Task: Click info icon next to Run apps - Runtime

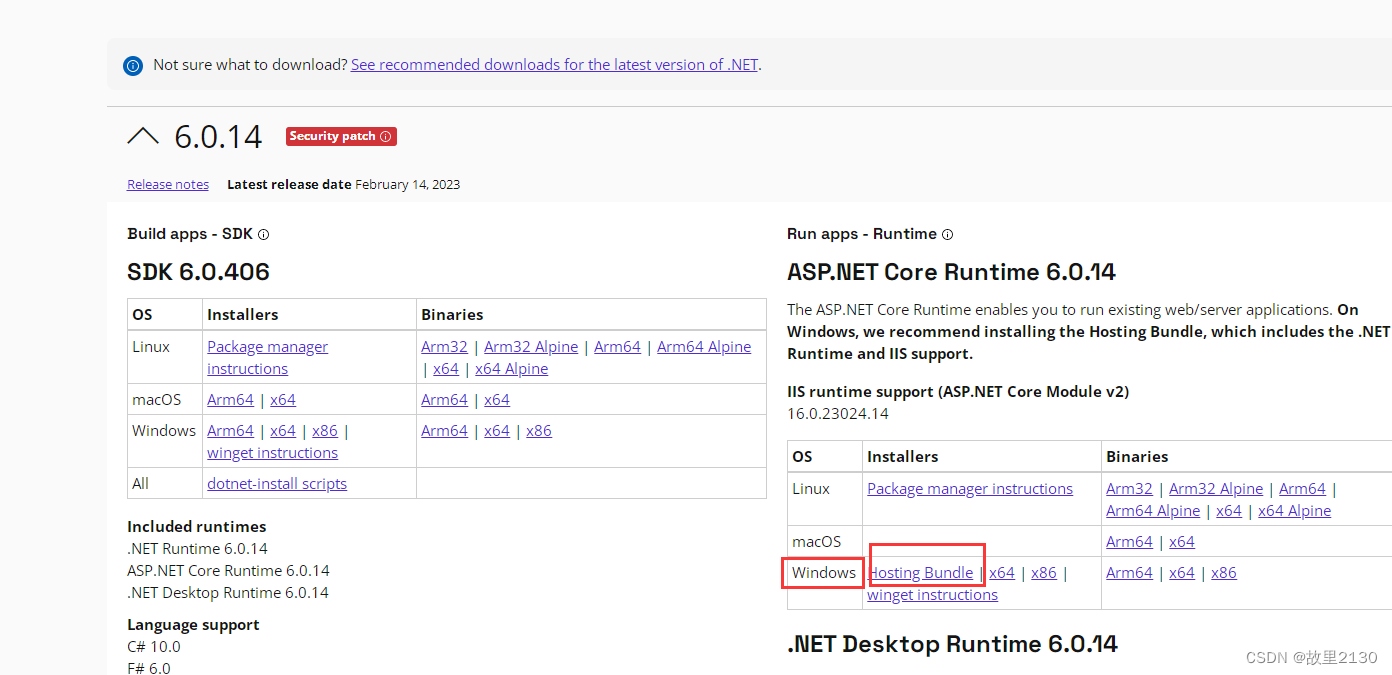Action: (x=947, y=234)
